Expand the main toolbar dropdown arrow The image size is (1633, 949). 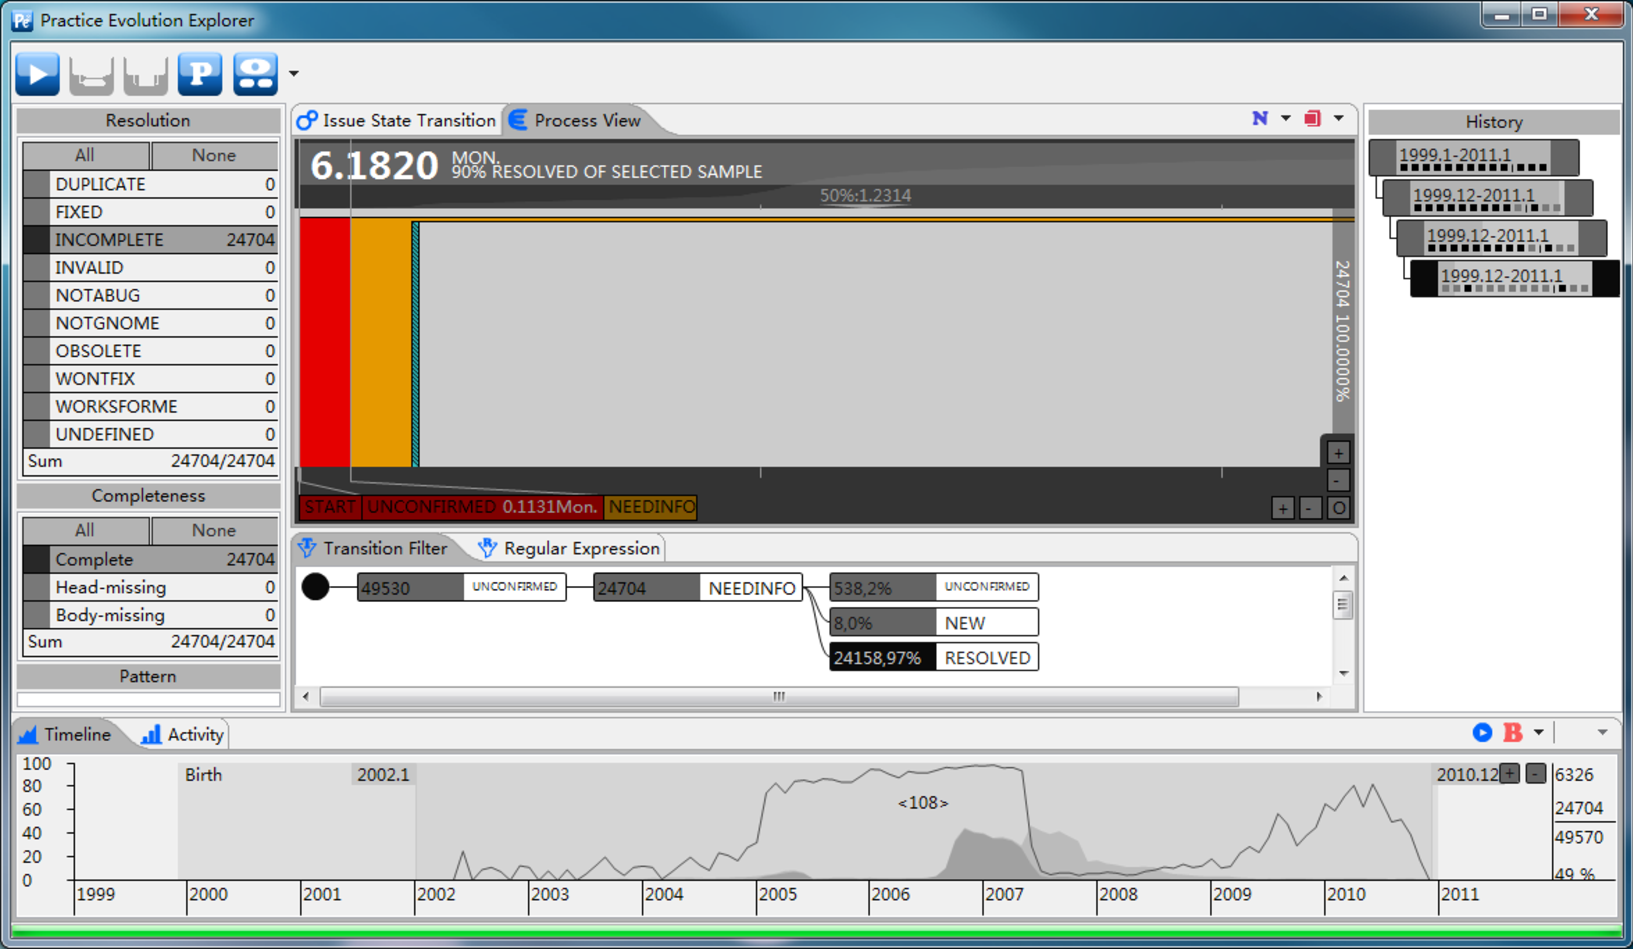click(293, 74)
